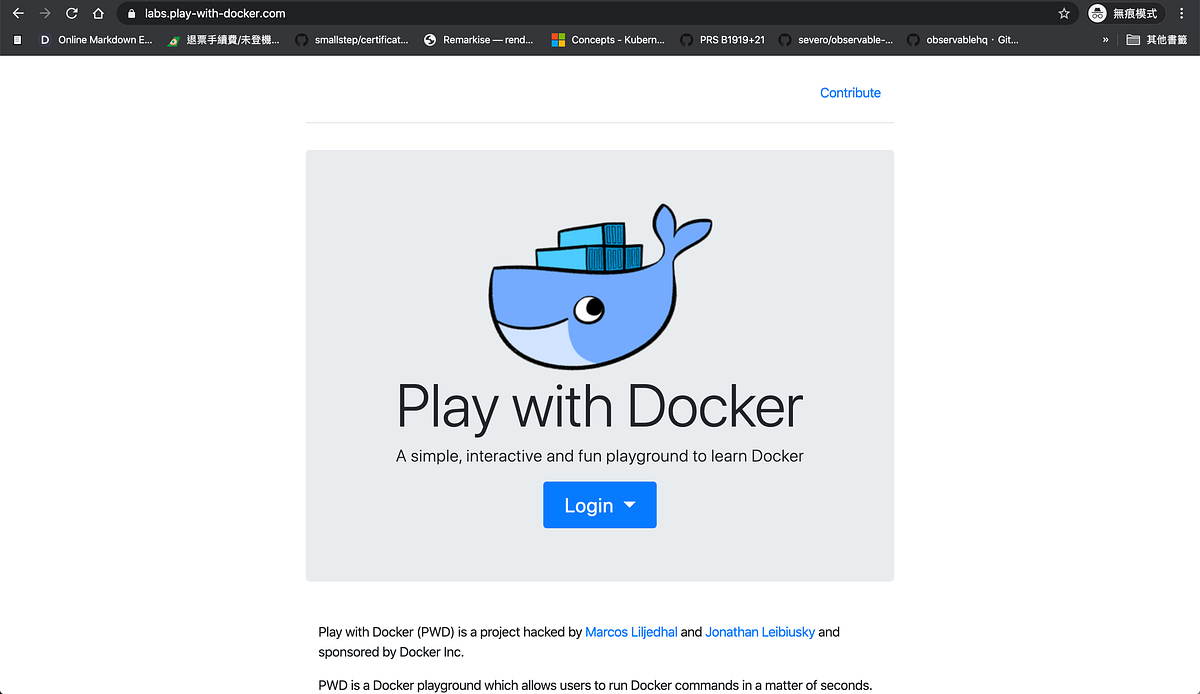Bookmark this page with the star icon
Image resolution: width=1200 pixels, height=694 pixels.
pos(1064,14)
